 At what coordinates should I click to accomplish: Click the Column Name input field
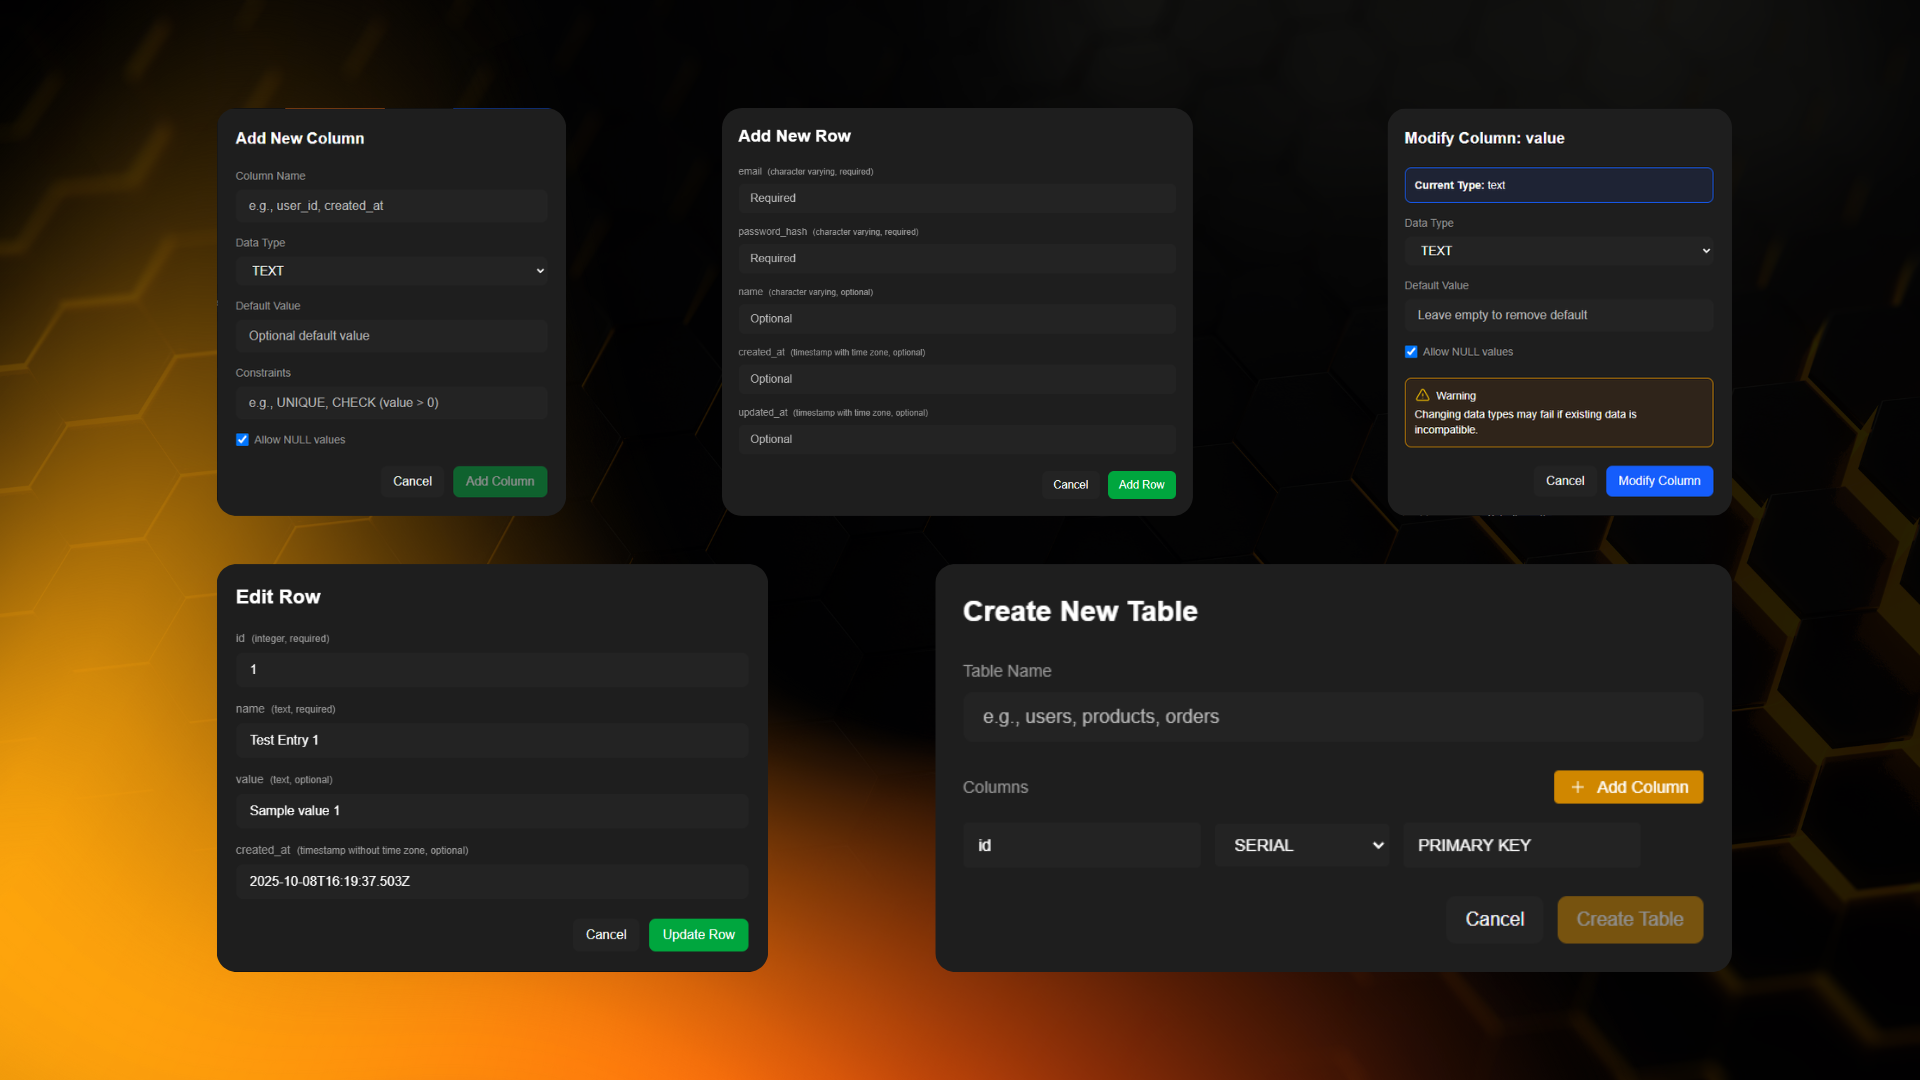[x=392, y=206]
